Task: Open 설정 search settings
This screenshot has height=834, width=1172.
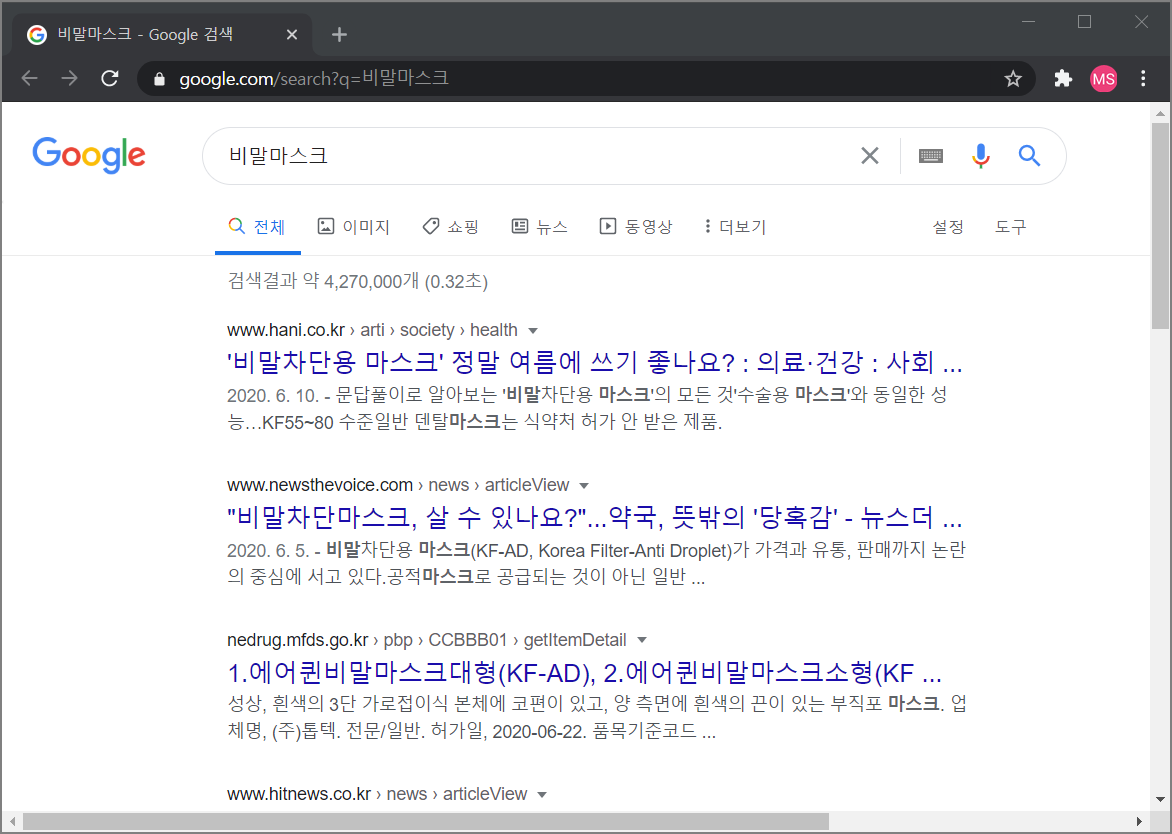Action: click(x=948, y=227)
